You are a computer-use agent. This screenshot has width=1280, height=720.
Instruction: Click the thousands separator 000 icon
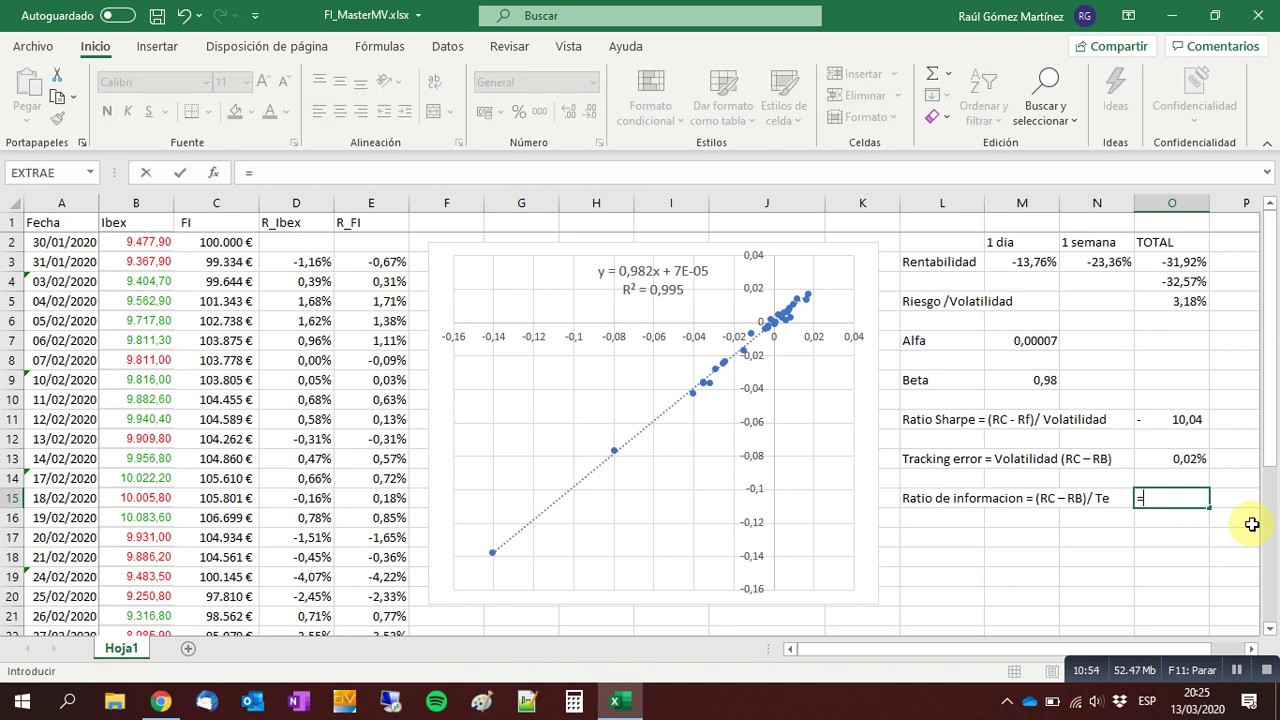(542, 112)
